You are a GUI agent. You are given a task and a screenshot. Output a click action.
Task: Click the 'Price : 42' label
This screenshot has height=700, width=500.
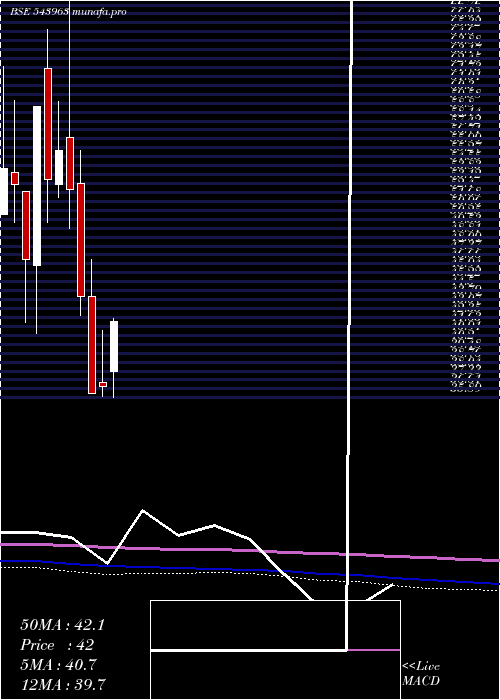click(57, 645)
